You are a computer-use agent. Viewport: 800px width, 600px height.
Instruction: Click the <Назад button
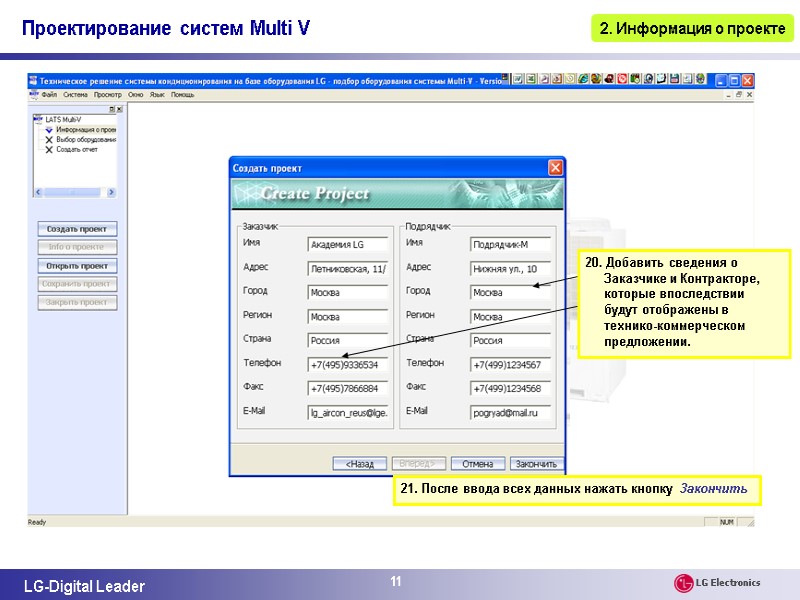360,464
